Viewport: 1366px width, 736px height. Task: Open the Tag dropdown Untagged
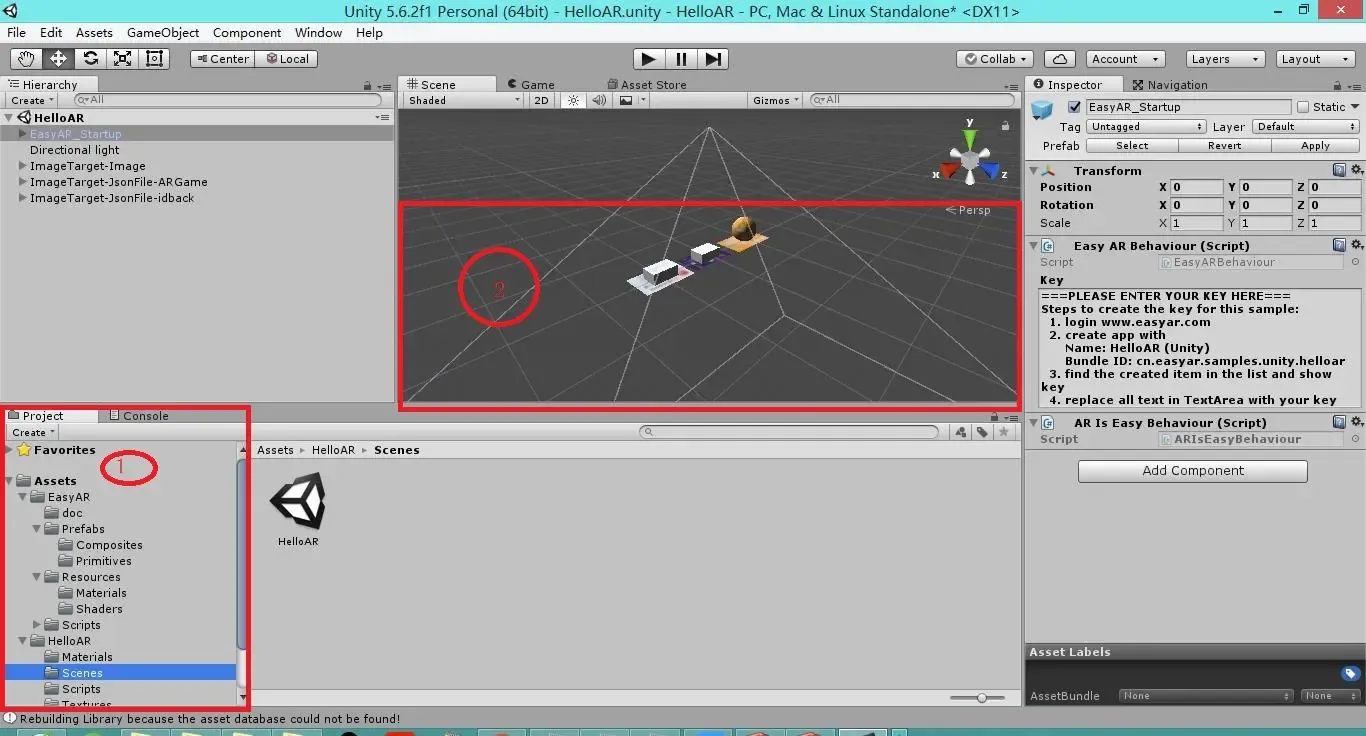(1146, 127)
